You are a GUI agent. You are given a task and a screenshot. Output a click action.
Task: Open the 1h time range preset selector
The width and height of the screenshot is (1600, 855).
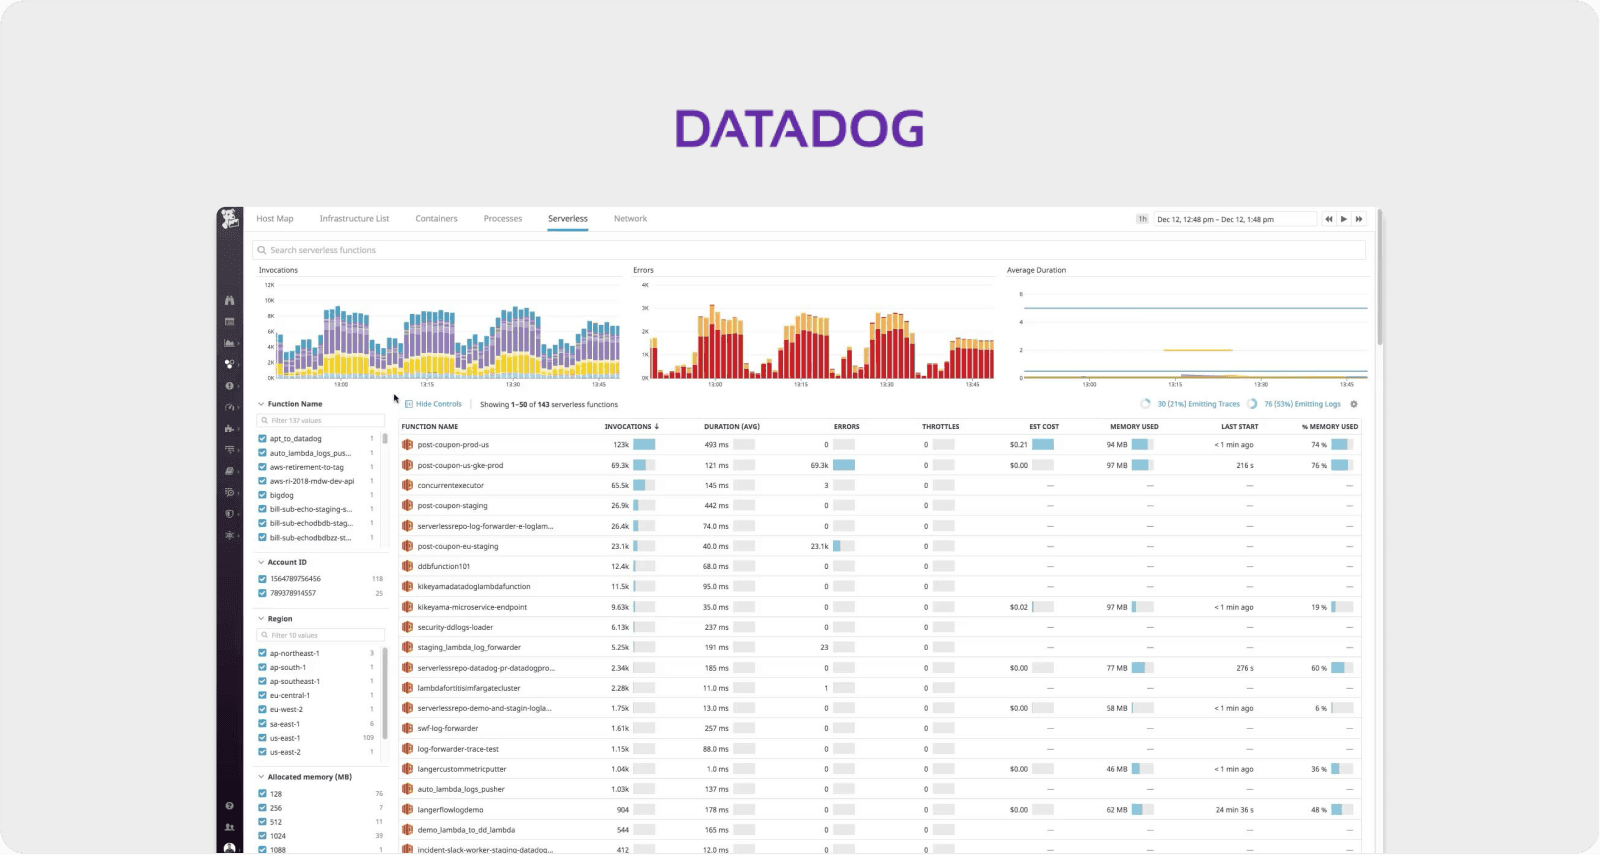pos(1142,219)
